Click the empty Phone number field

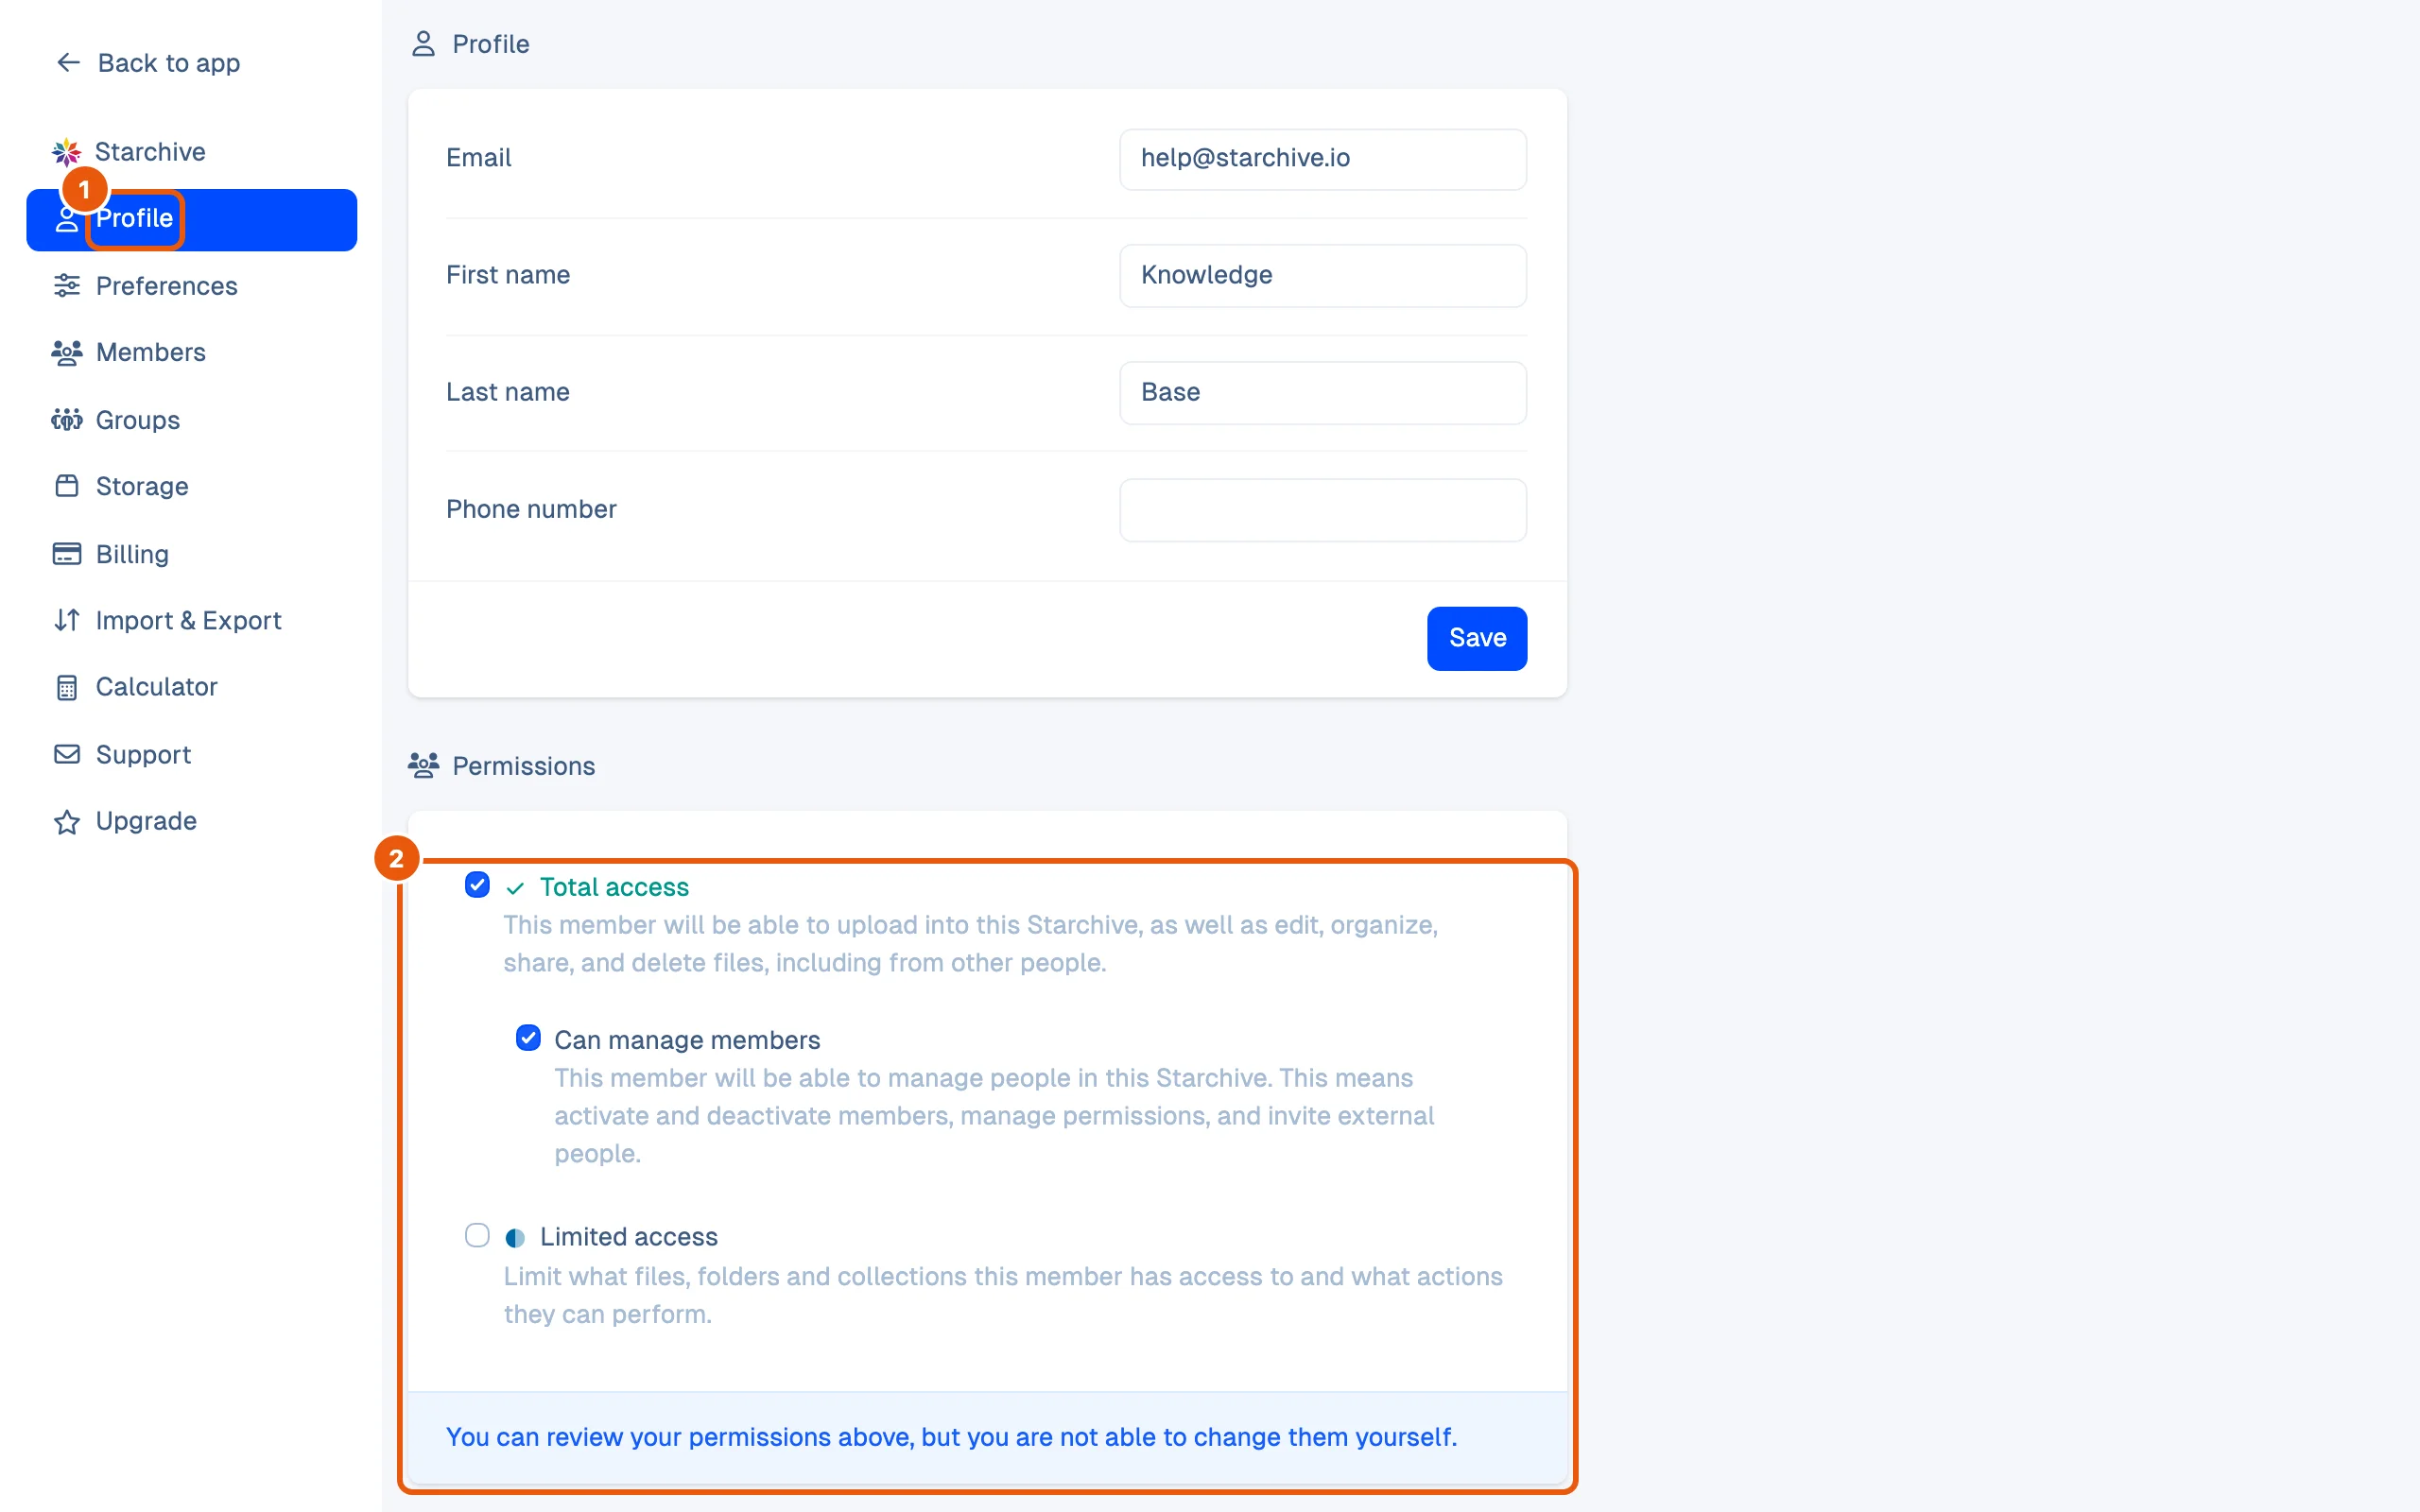[x=1322, y=510]
